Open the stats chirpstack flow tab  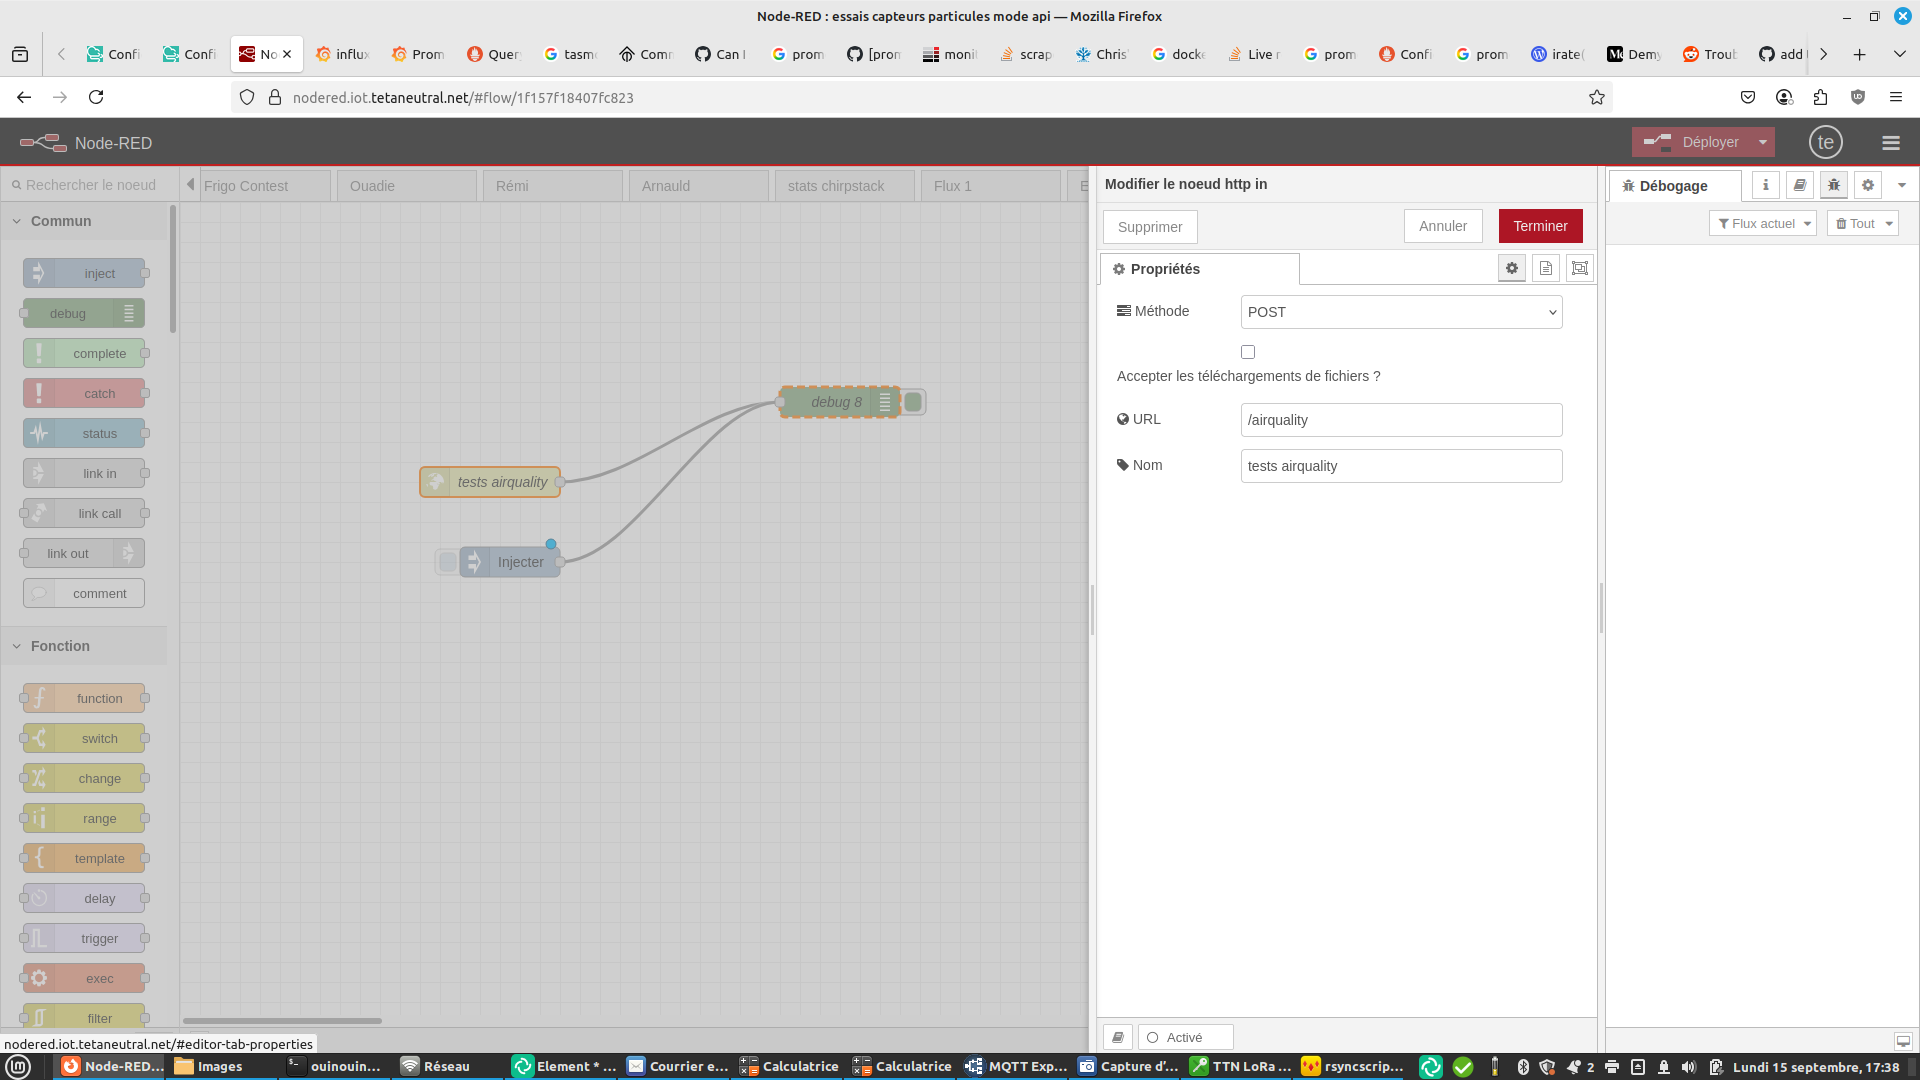coord(843,186)
